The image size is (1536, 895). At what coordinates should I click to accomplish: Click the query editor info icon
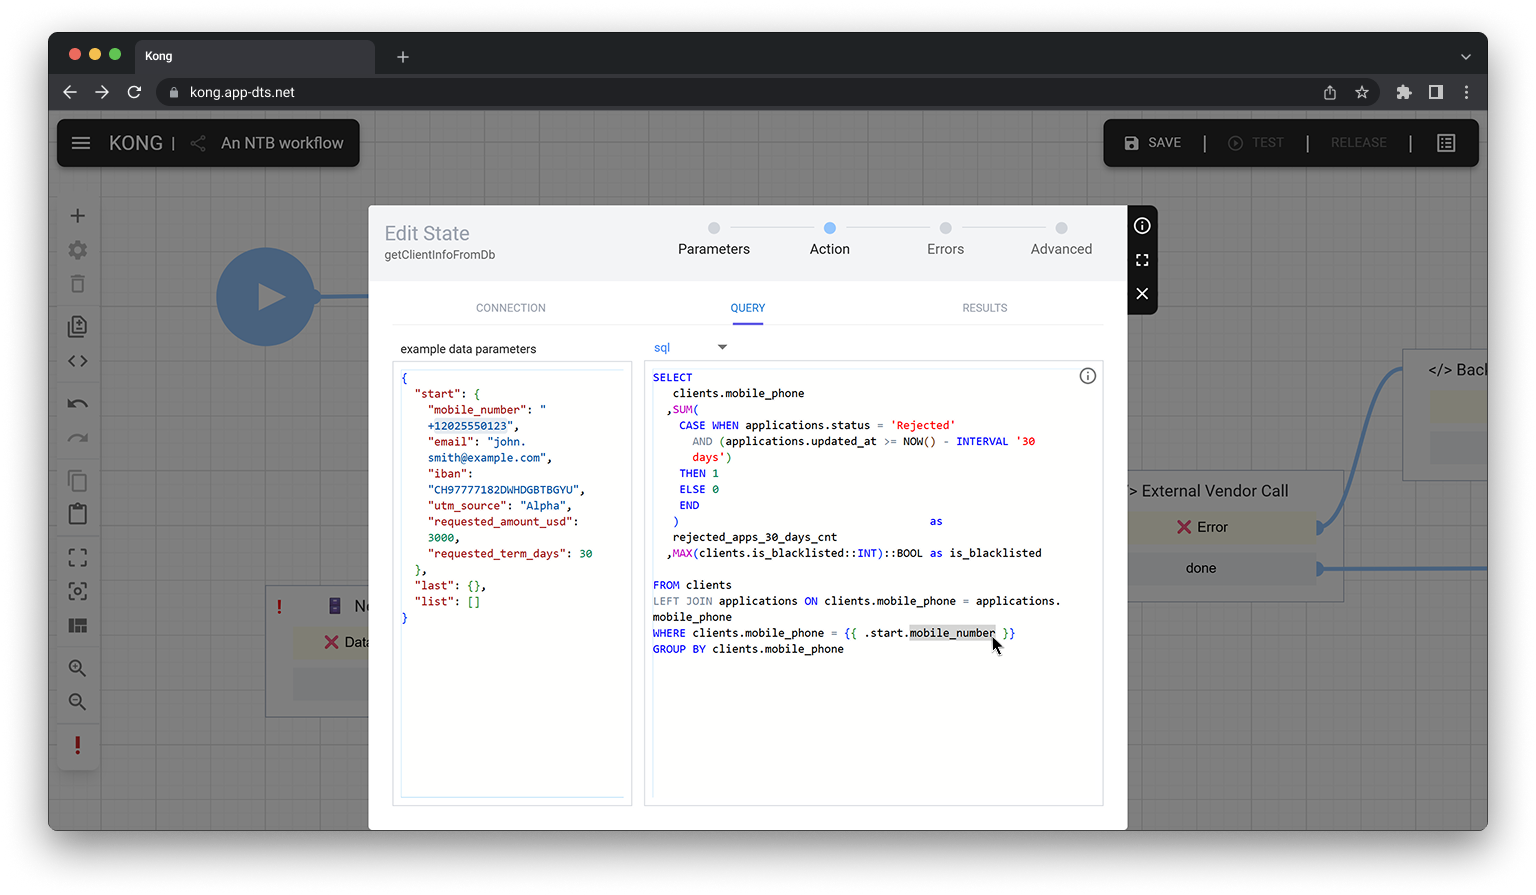tap(1088, 376)
